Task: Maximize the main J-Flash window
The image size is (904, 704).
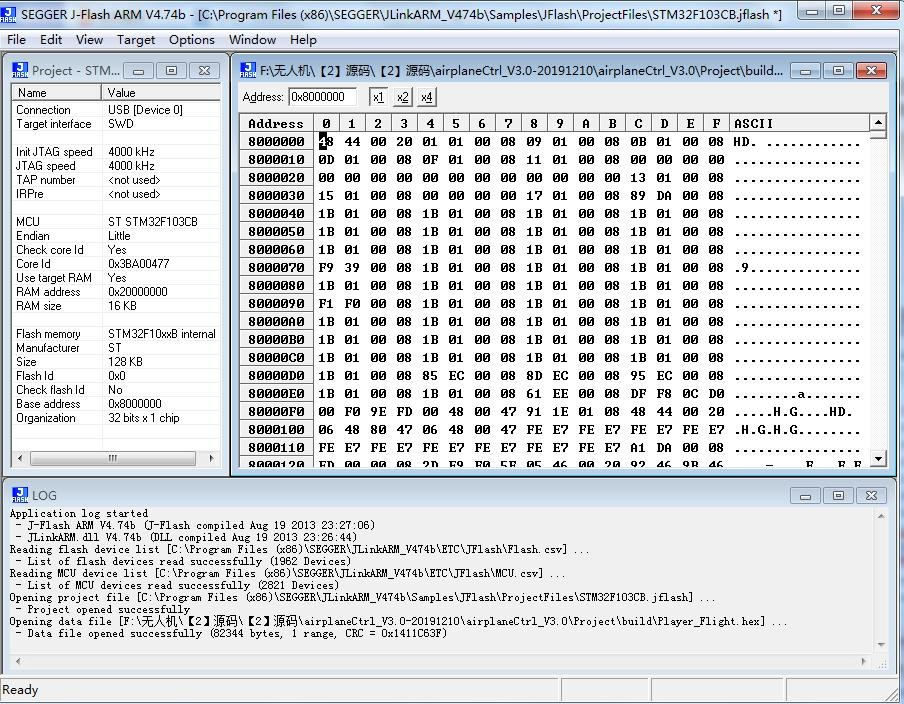Action: 839,10
